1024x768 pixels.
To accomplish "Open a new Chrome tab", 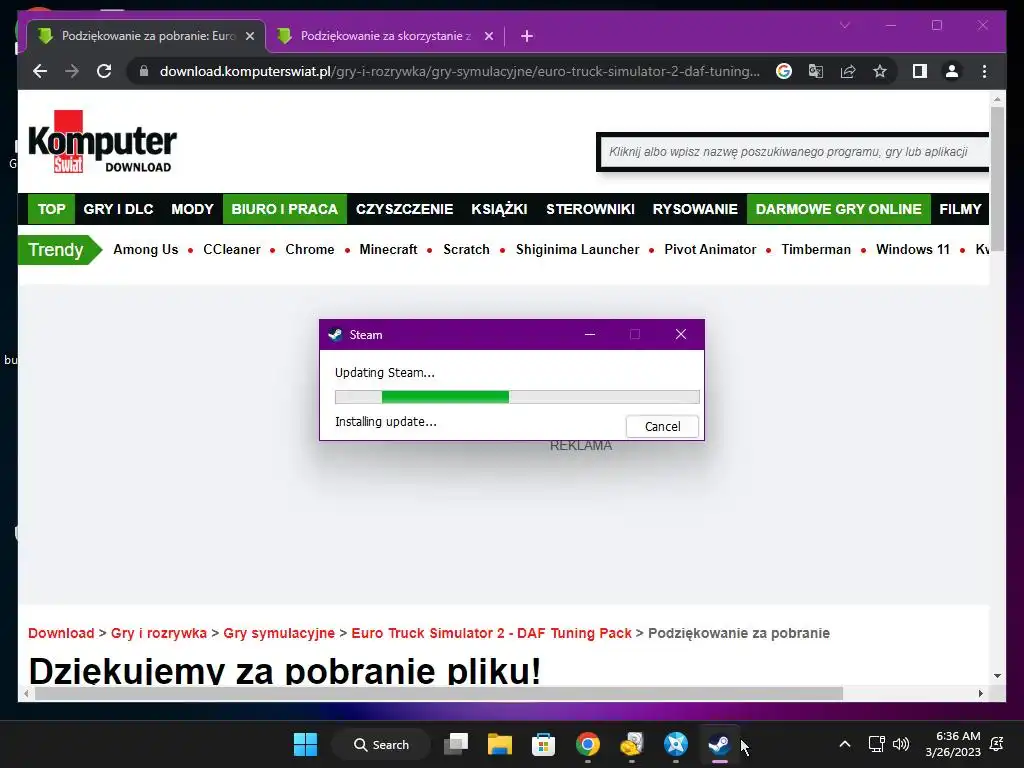I will 527,36.
